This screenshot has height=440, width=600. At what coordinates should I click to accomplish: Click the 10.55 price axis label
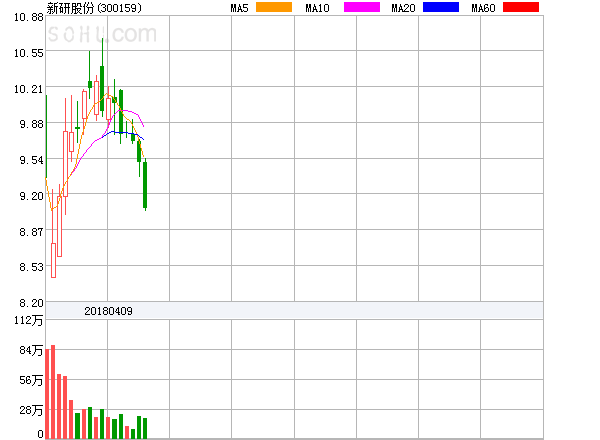pos(29,53)
